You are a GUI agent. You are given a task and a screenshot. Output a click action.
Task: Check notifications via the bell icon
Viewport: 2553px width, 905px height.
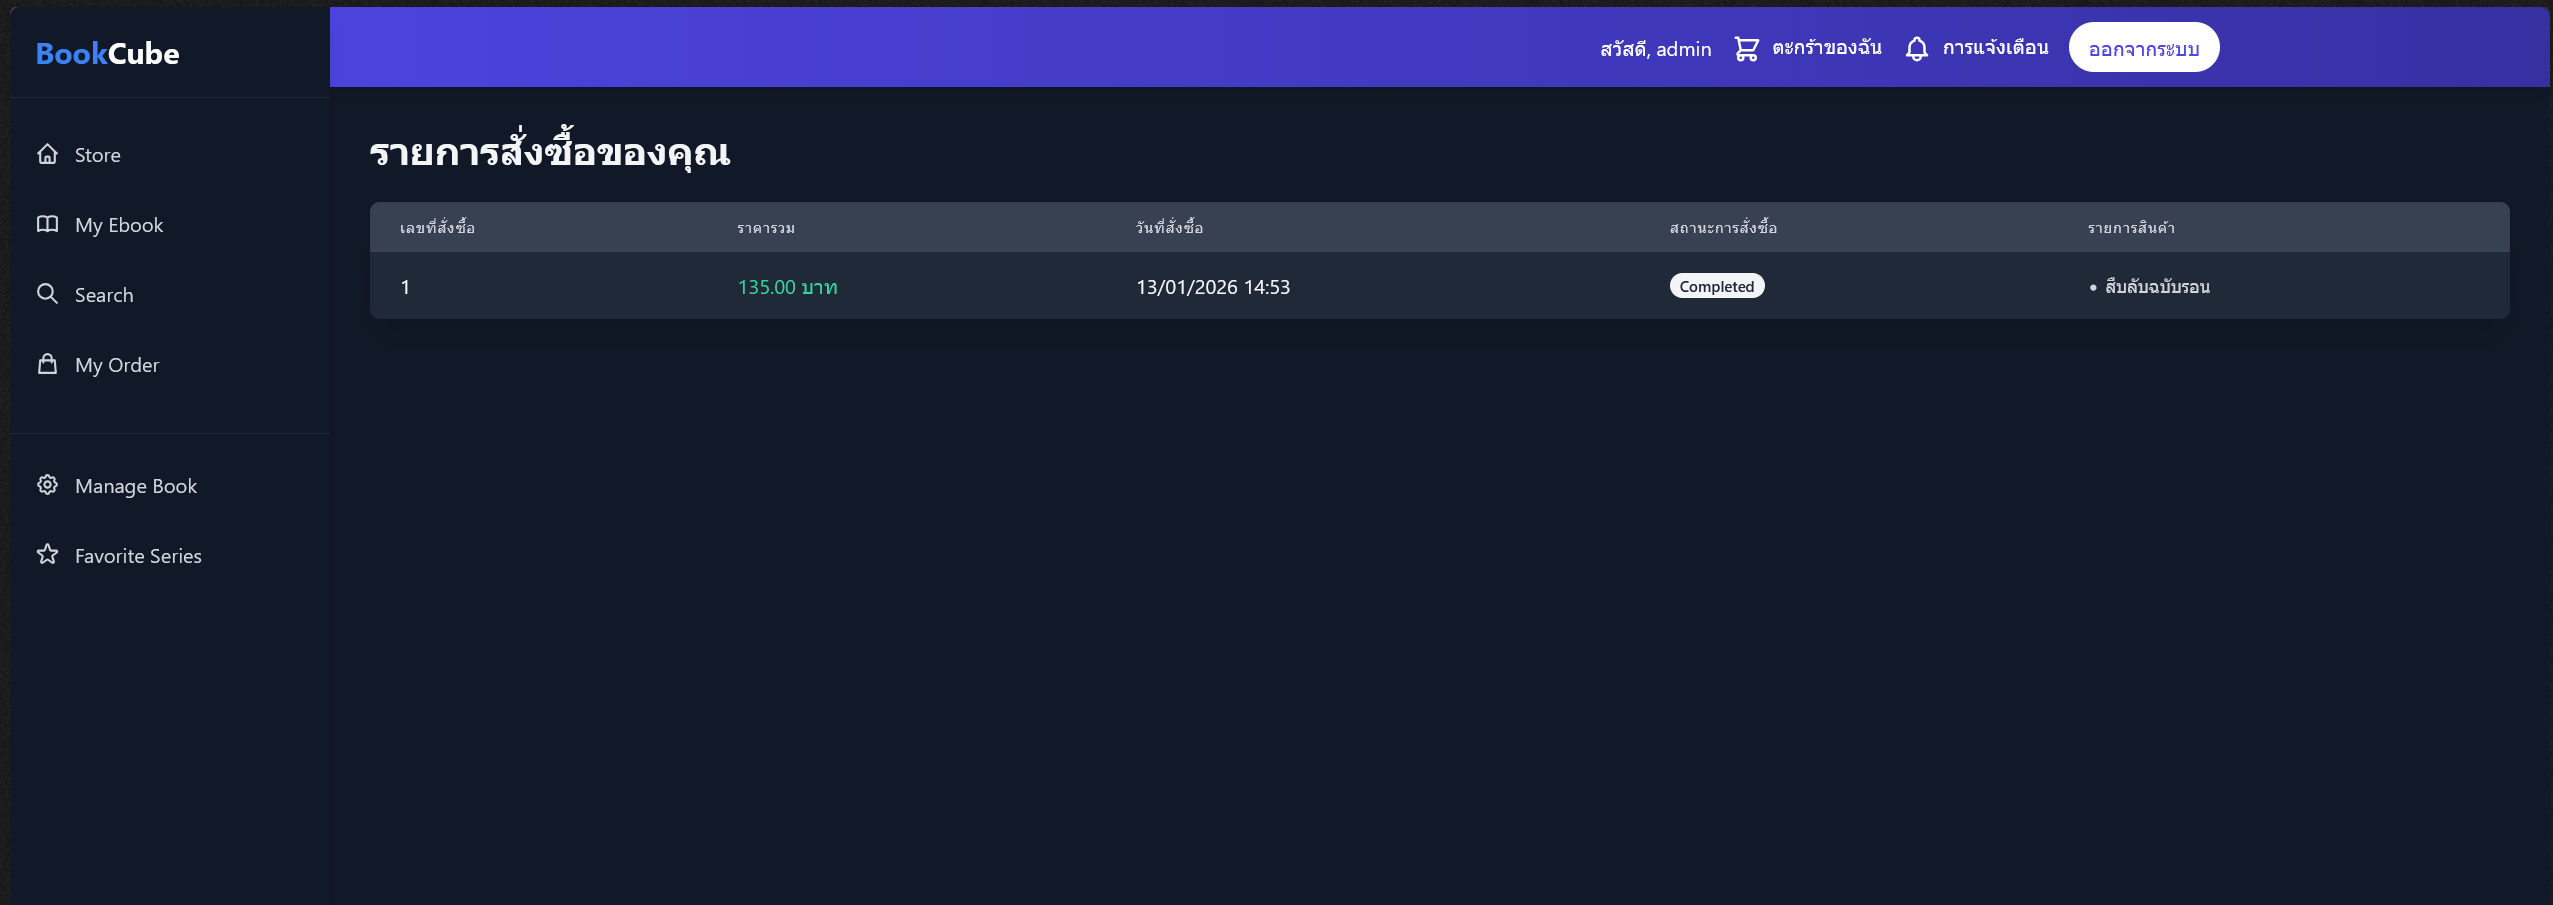click(x=1915, y=47)
